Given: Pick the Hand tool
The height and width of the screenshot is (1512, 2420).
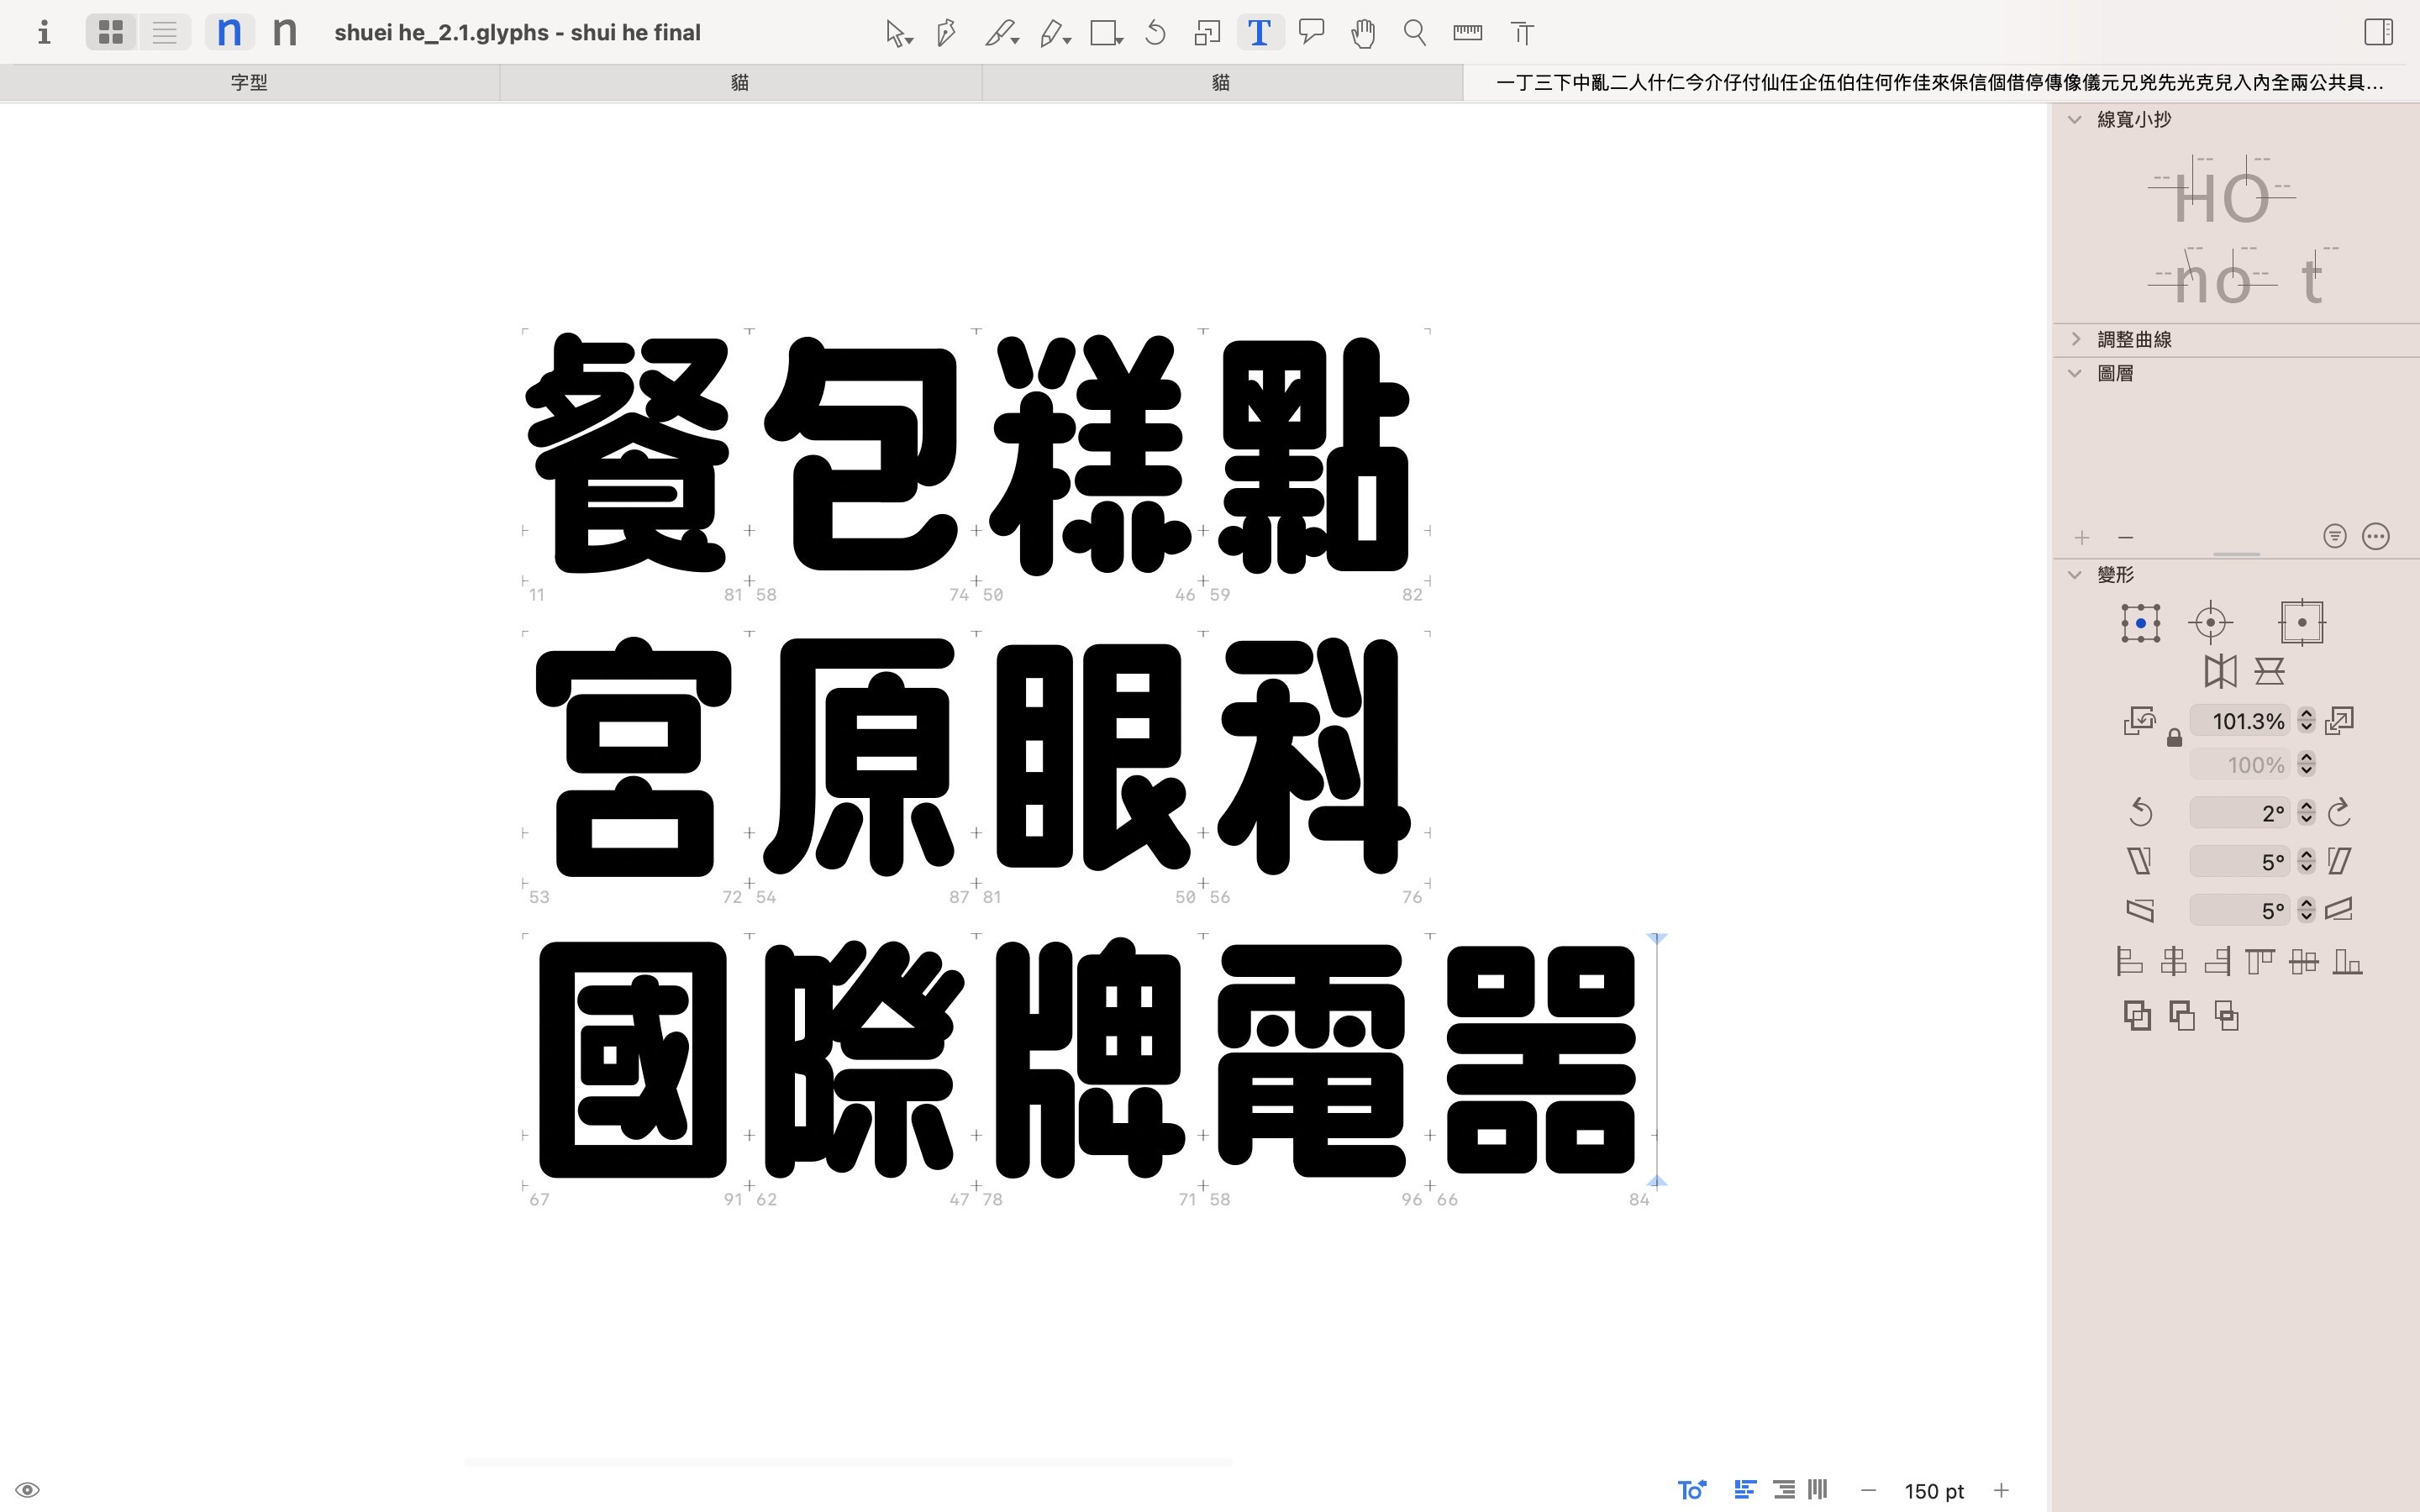Looking at the screenshot, I should [1363, 33].
